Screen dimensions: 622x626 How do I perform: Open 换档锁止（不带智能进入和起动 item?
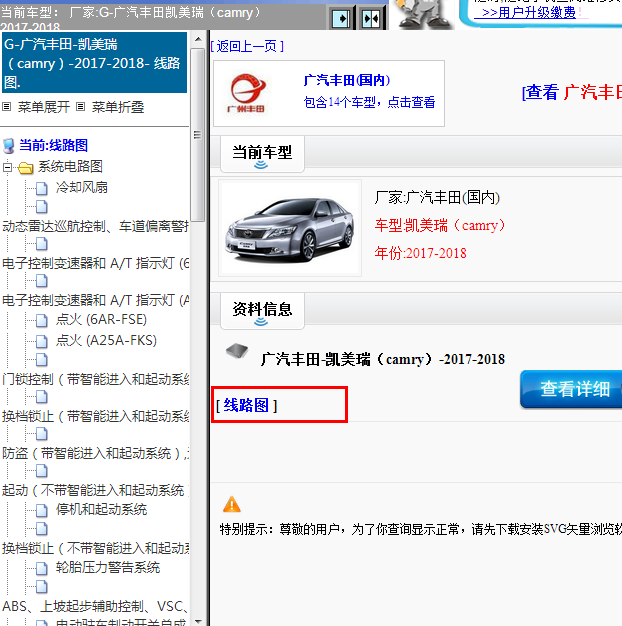[x=95, y=548]
